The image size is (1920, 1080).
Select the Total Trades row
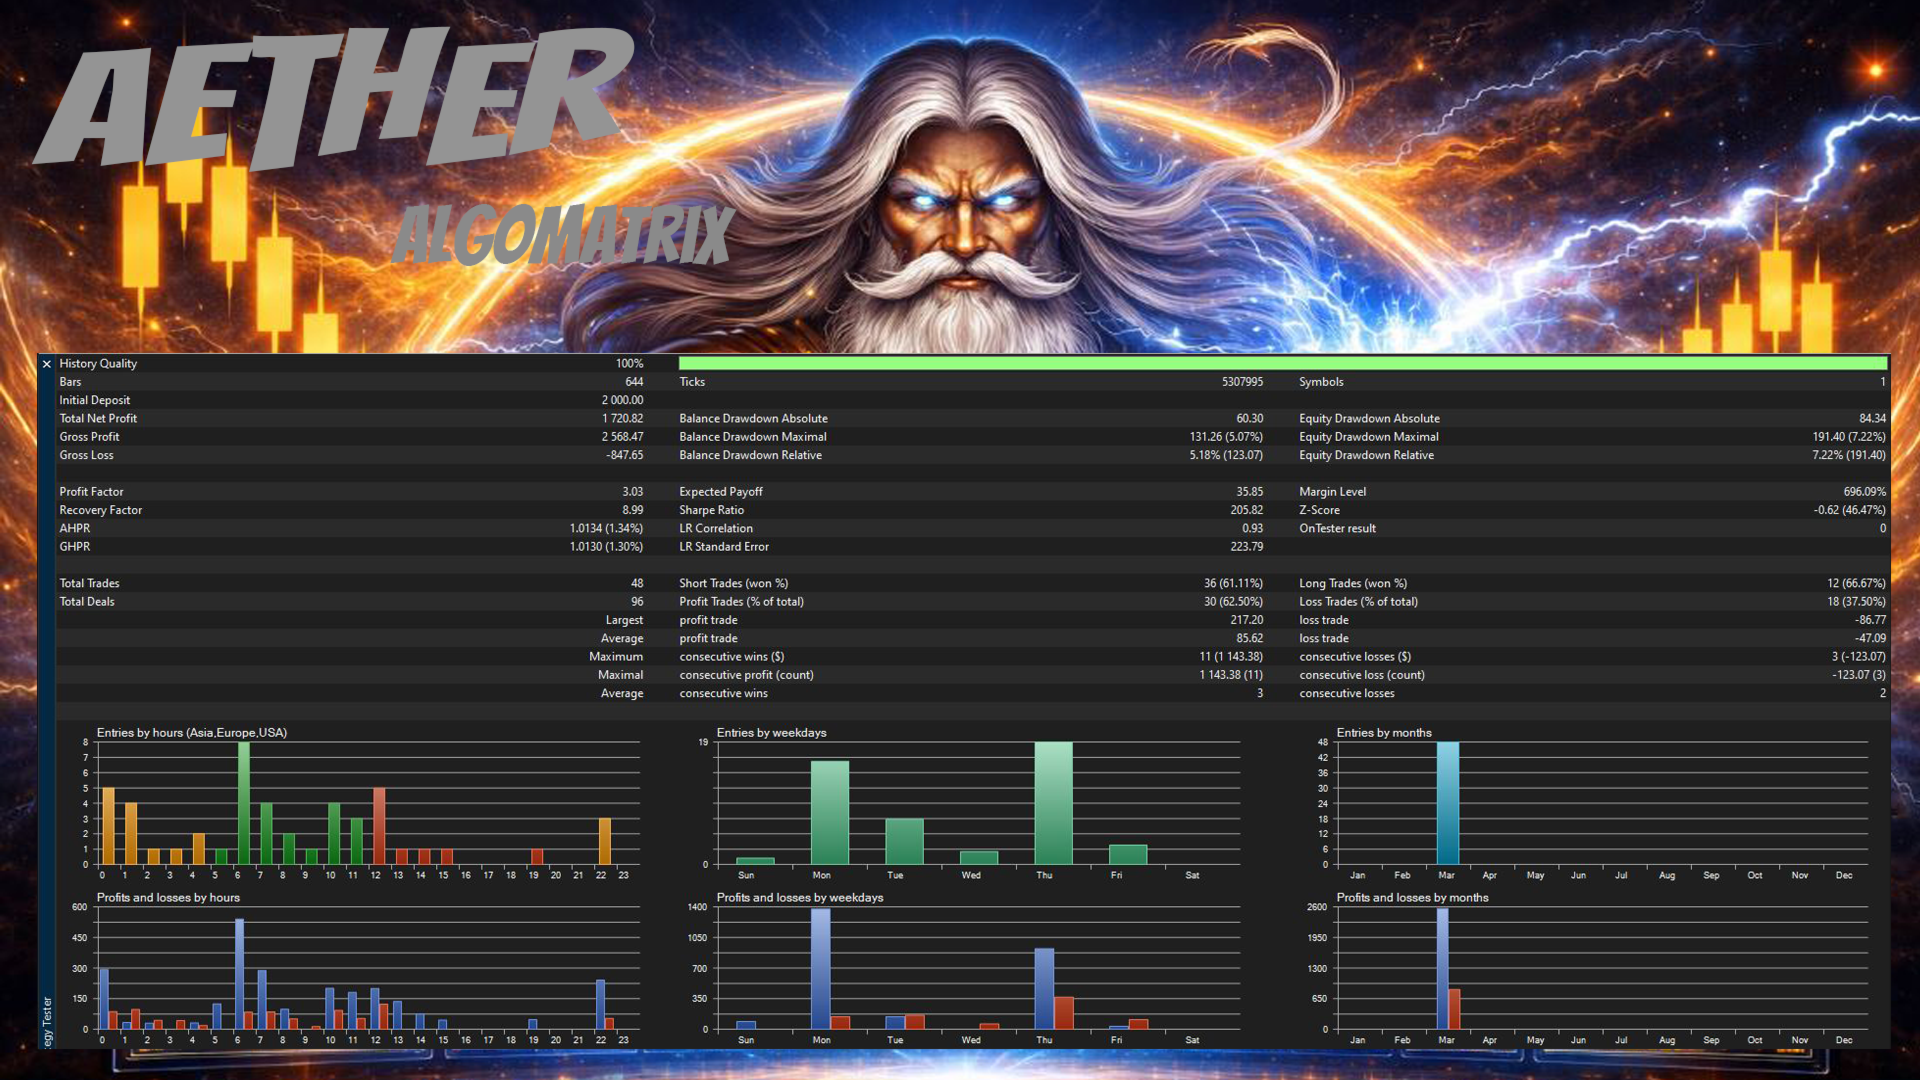[x=89, y=584]
